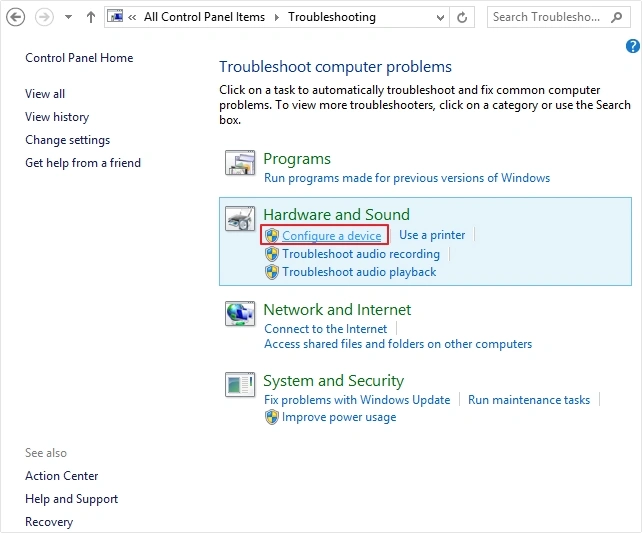Click shield icon beside Improve power usage
The image size is (642, 533).
click(271, 418)
